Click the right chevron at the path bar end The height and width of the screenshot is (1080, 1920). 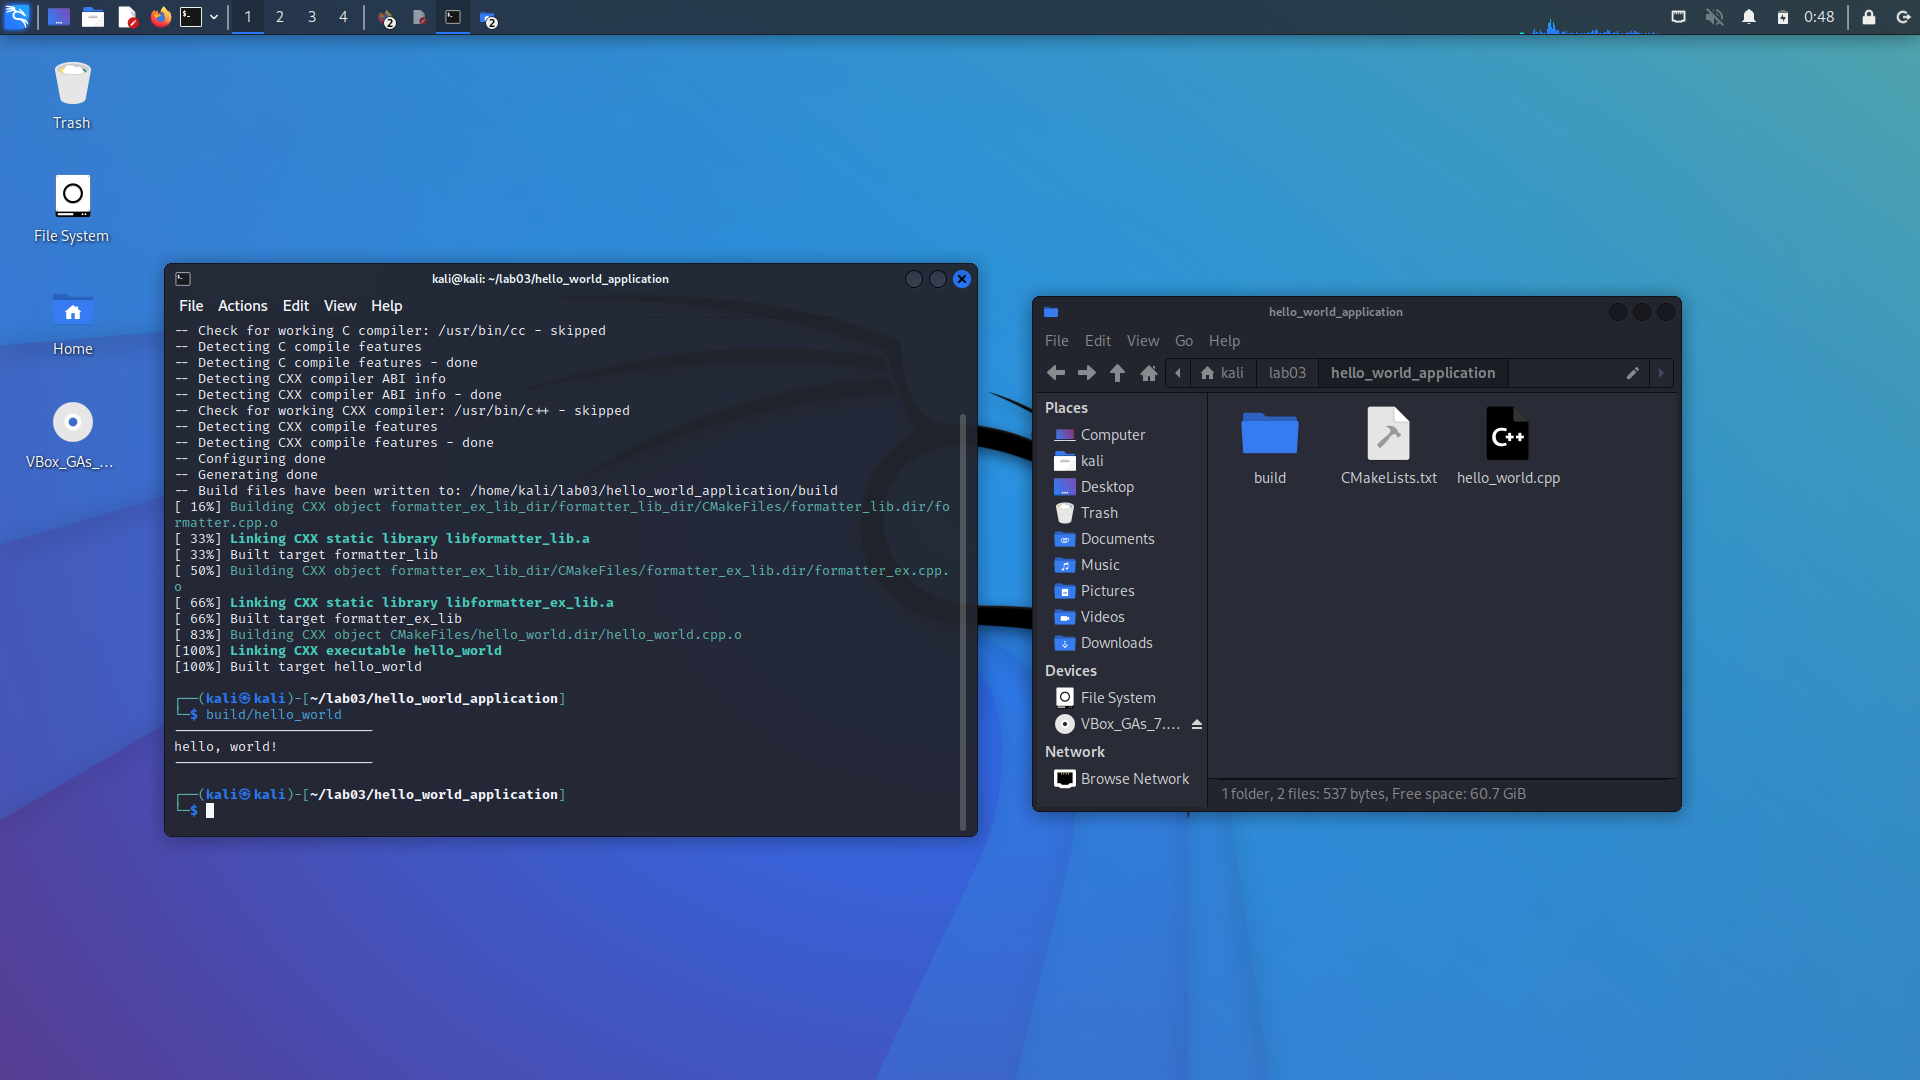point(1661,373)
